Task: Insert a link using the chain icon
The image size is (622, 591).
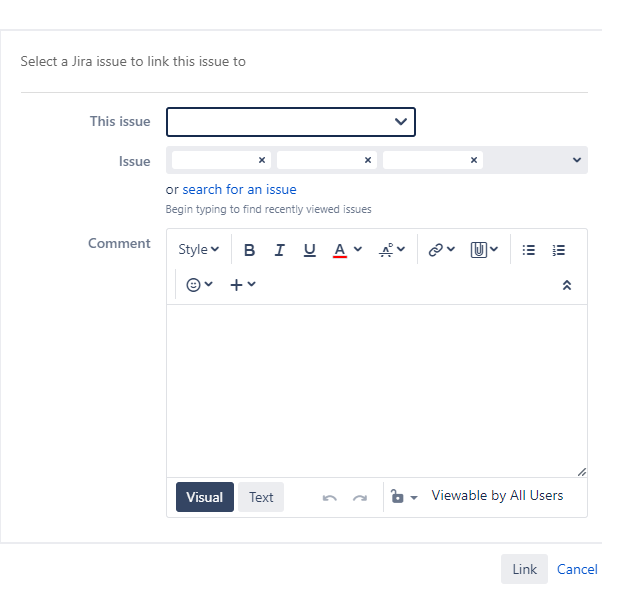Action: pyautogui.click(x=435, y=250)
